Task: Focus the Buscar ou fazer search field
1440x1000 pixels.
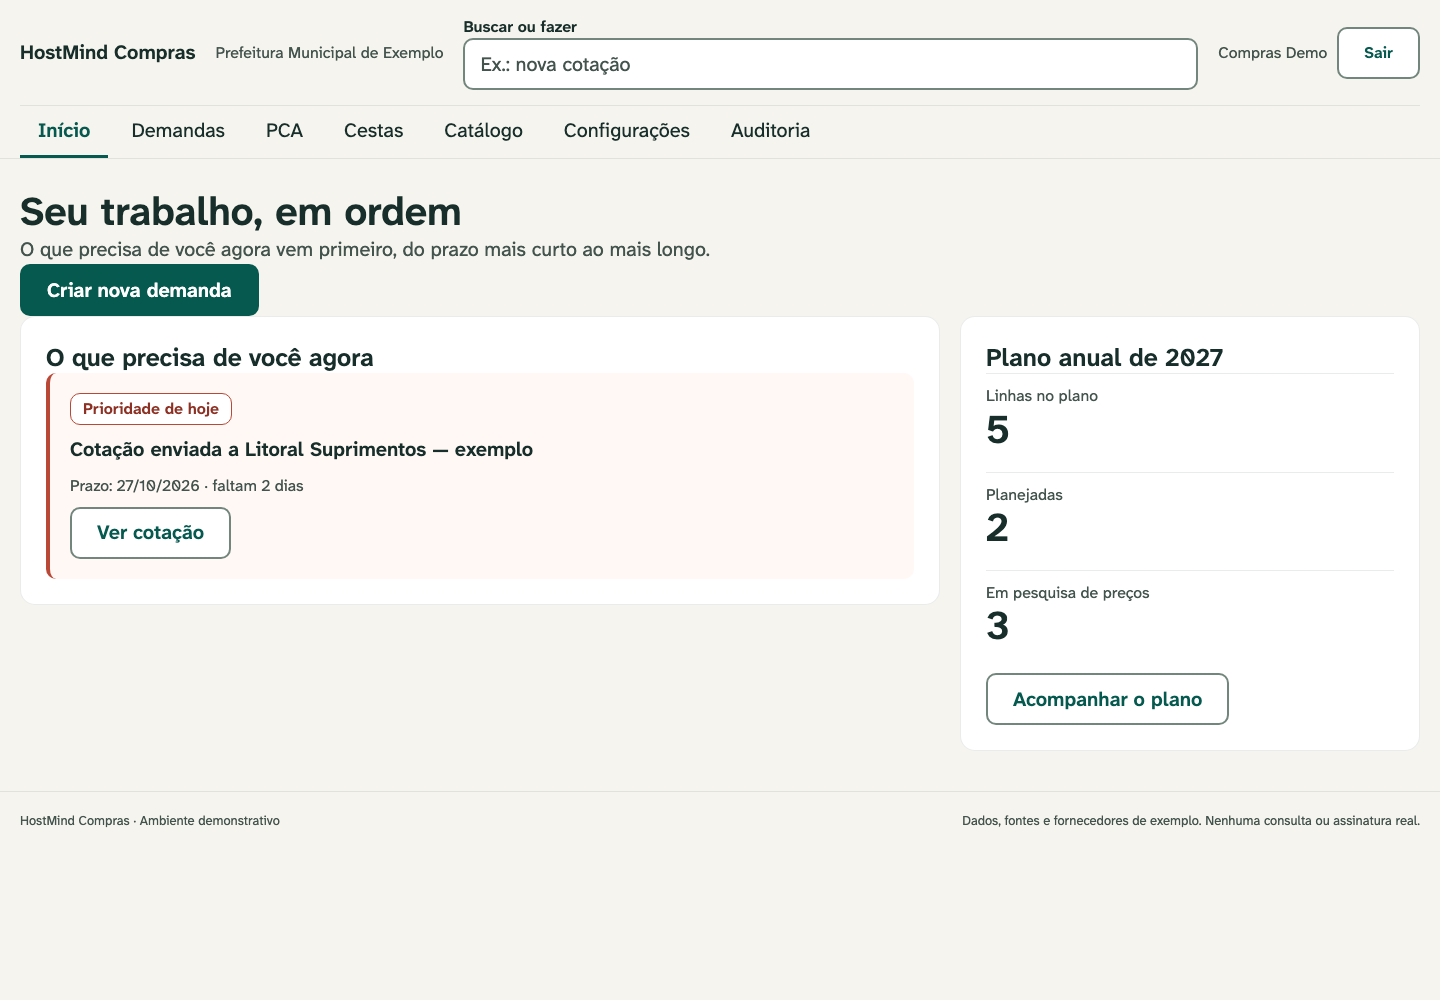Action: pos(830,64)
